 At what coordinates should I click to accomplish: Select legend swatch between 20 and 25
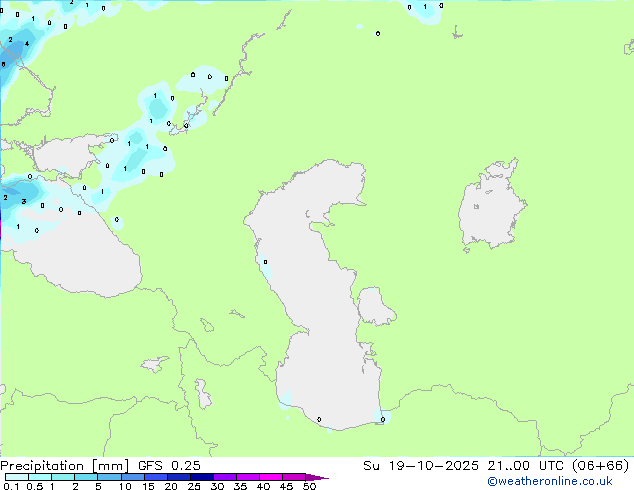[x=179, y=477]
